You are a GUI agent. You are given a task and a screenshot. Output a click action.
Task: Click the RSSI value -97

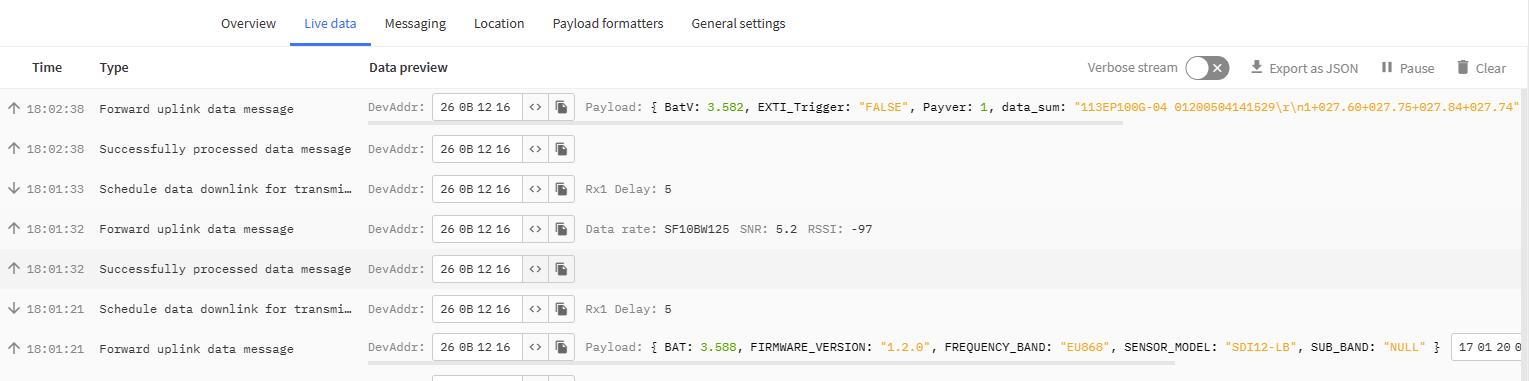862,229
